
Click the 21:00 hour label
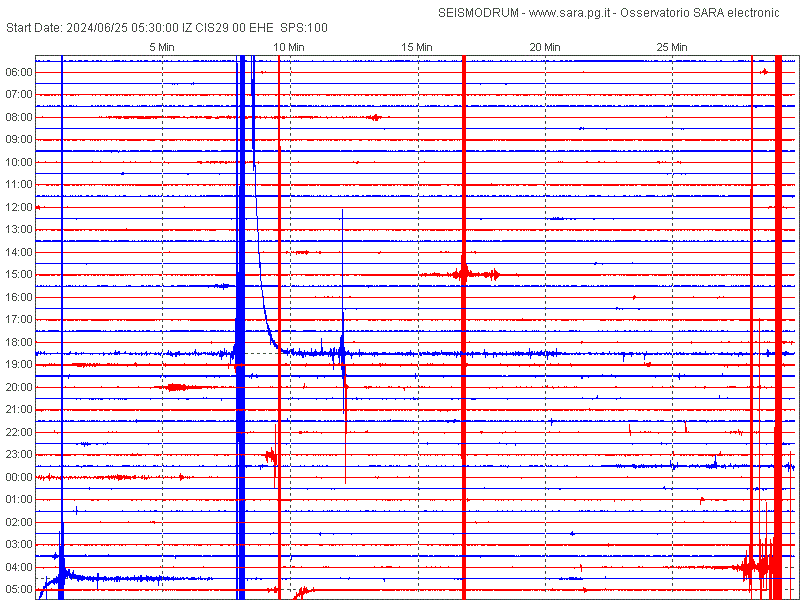[19, 409]
